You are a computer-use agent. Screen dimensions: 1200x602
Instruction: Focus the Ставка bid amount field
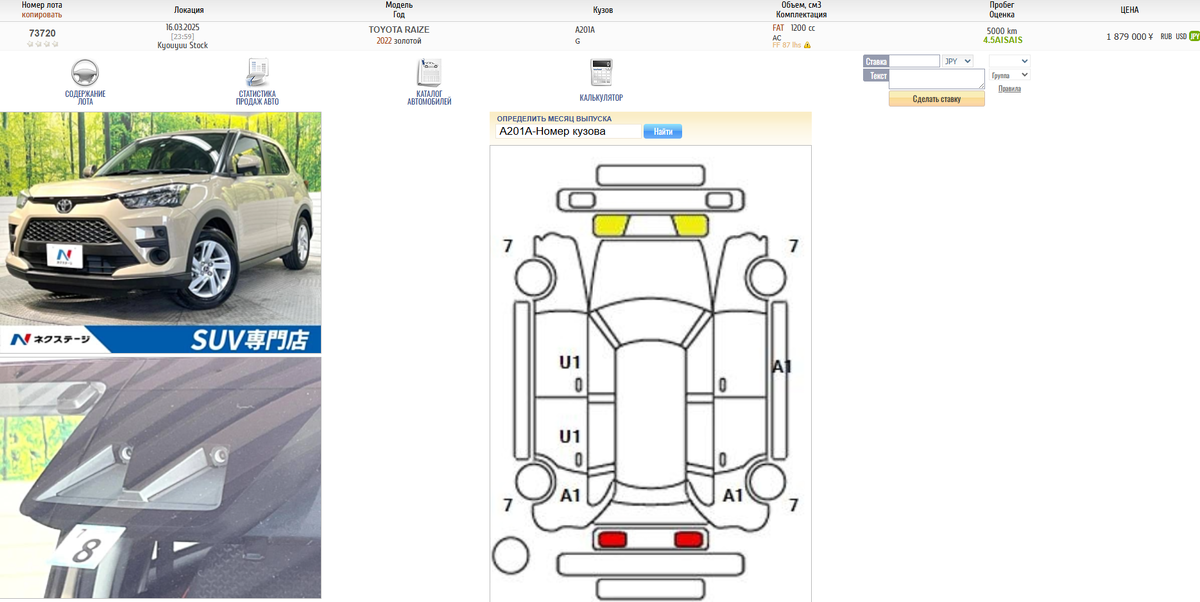914,61
